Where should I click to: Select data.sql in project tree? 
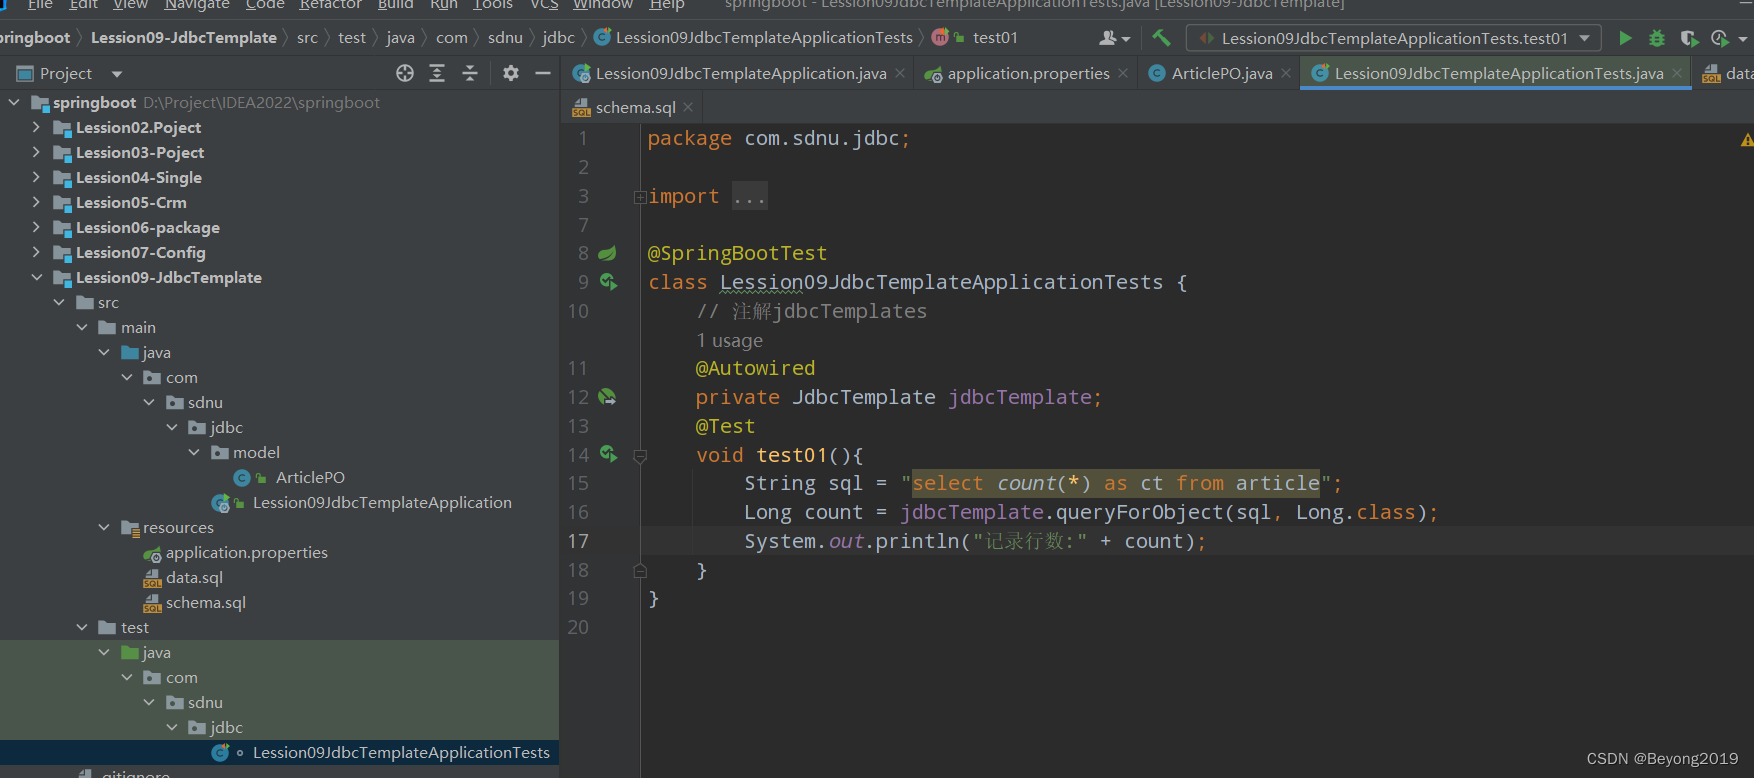coord(194,577)
